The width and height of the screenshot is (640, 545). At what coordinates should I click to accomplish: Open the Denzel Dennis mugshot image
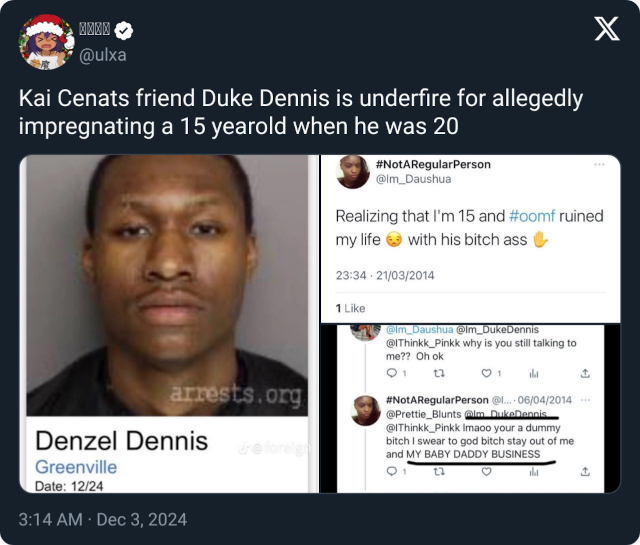[x=167, y=285]
